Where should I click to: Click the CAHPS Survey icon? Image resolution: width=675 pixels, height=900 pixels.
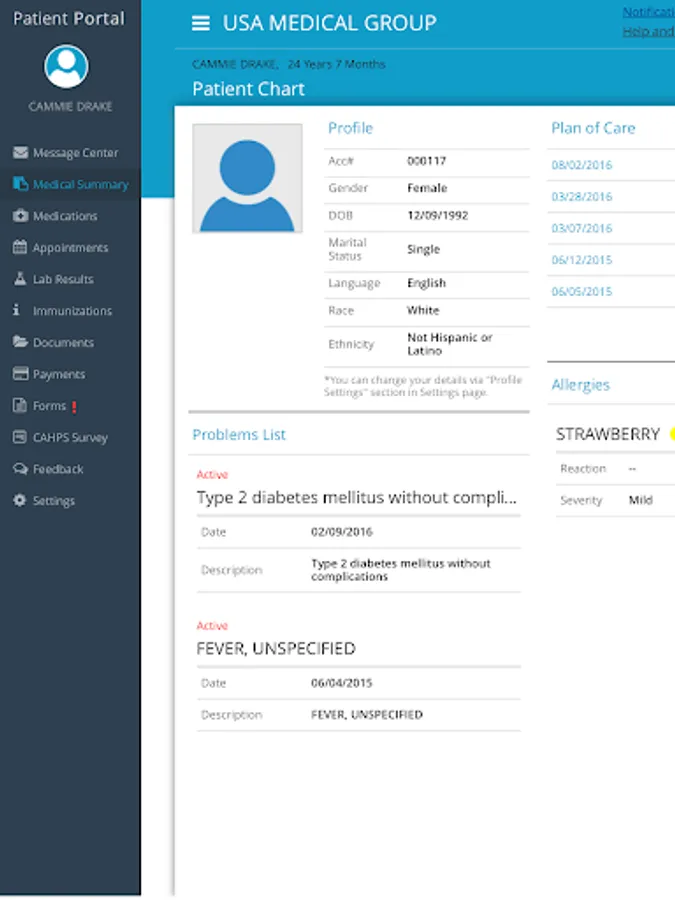[20, 437]
